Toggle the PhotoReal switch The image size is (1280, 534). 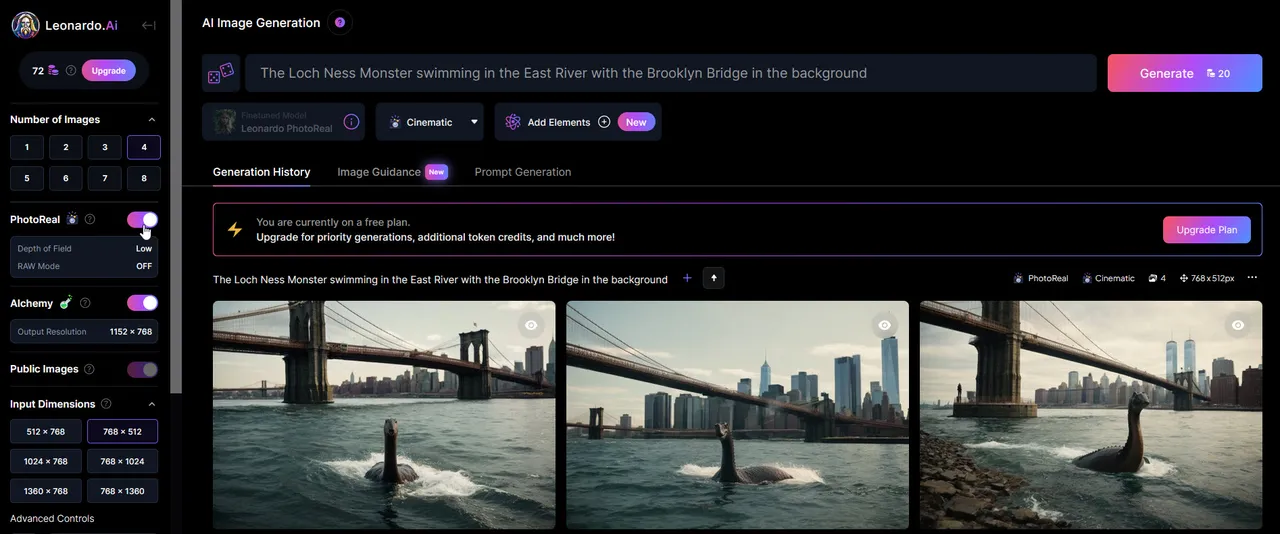(x=142, y=219)
